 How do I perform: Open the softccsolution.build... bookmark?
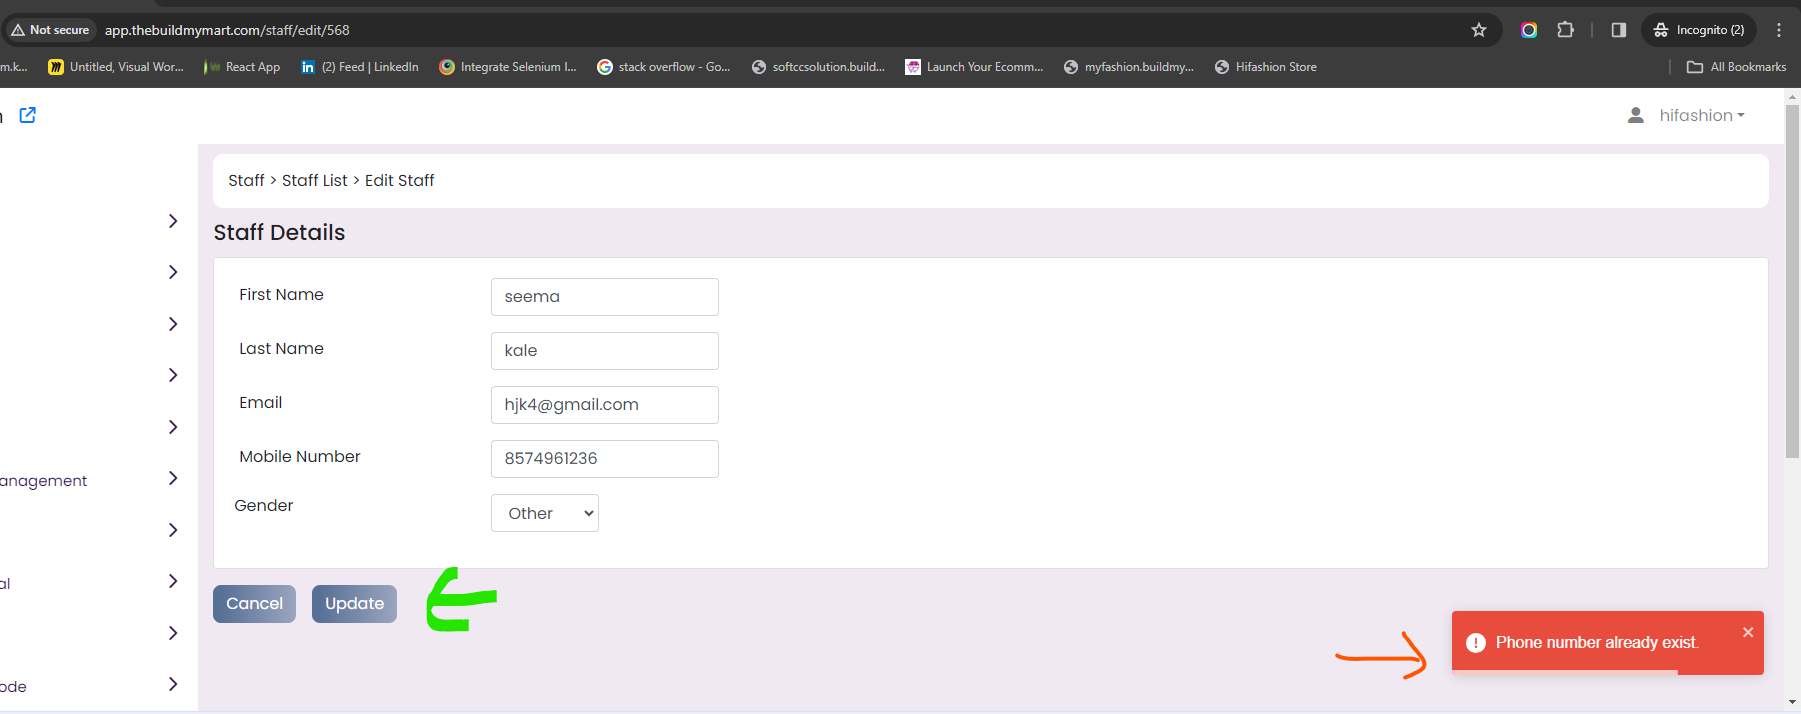(x=818, y=67)
